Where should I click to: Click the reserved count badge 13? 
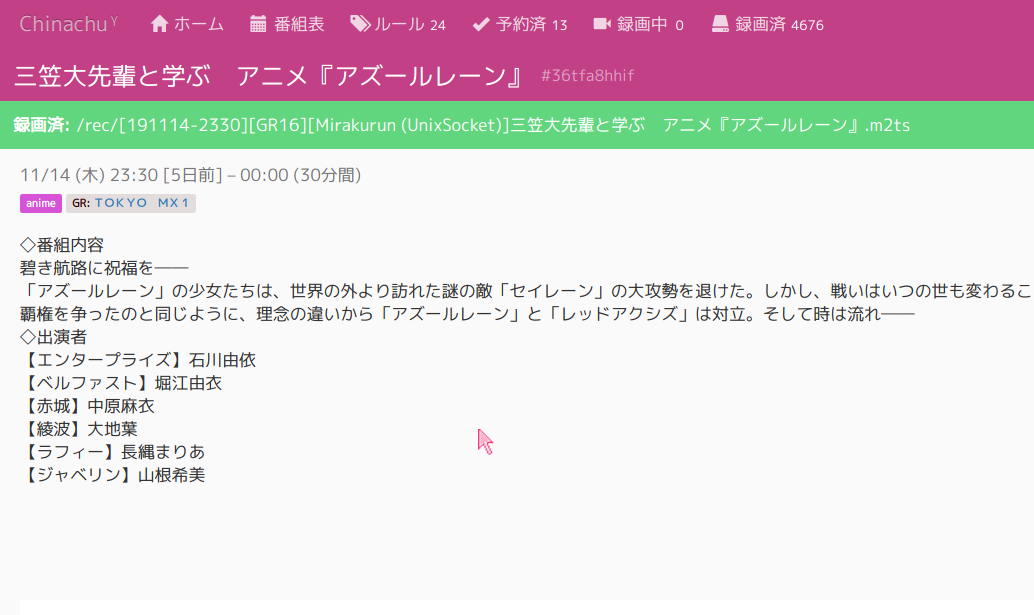point(559,25)
